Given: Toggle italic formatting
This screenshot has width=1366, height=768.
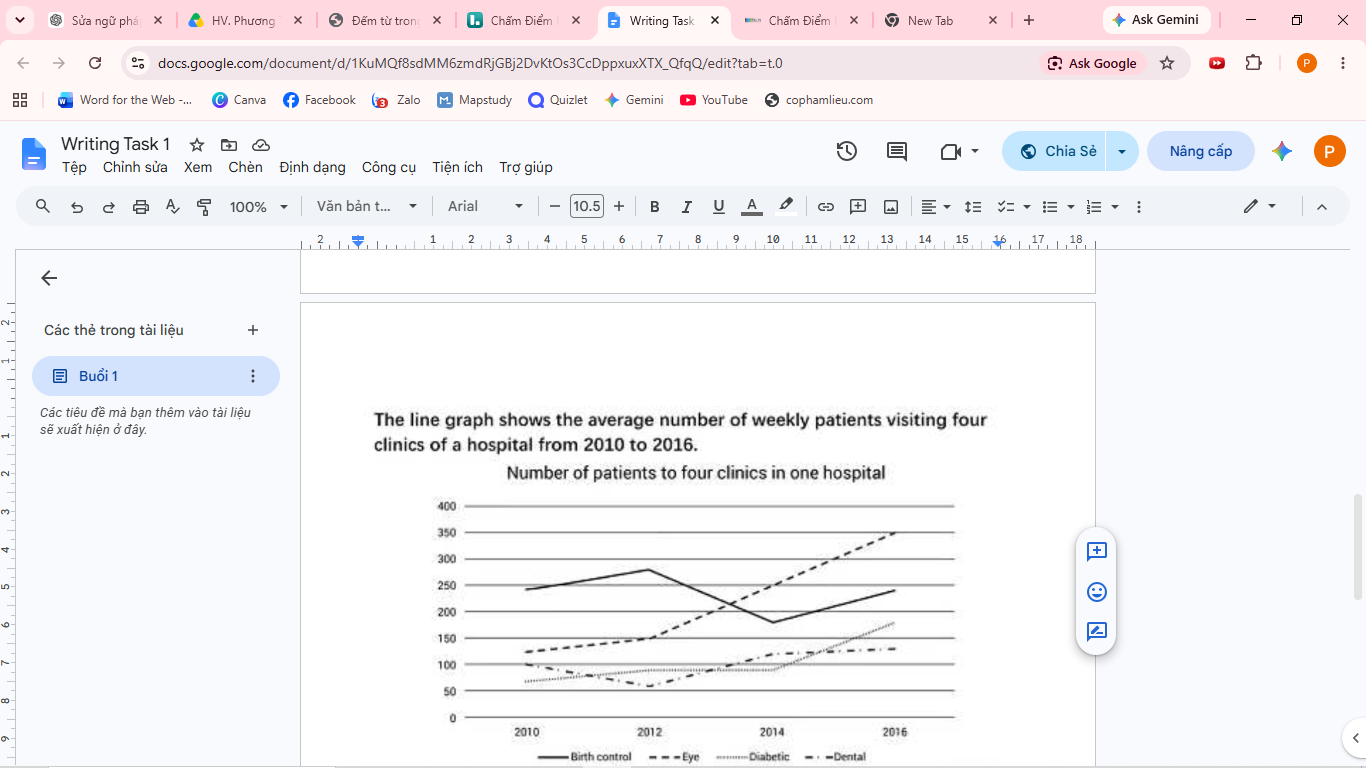Looking at the screenshot, I should pos(687,207).
